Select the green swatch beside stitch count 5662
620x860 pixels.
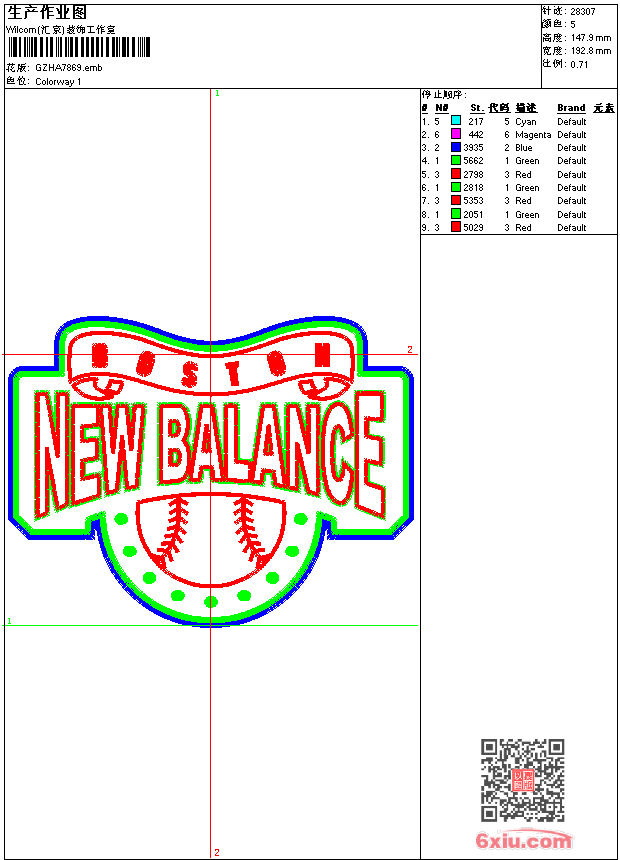pyautogui.click(x=455, y=160)
